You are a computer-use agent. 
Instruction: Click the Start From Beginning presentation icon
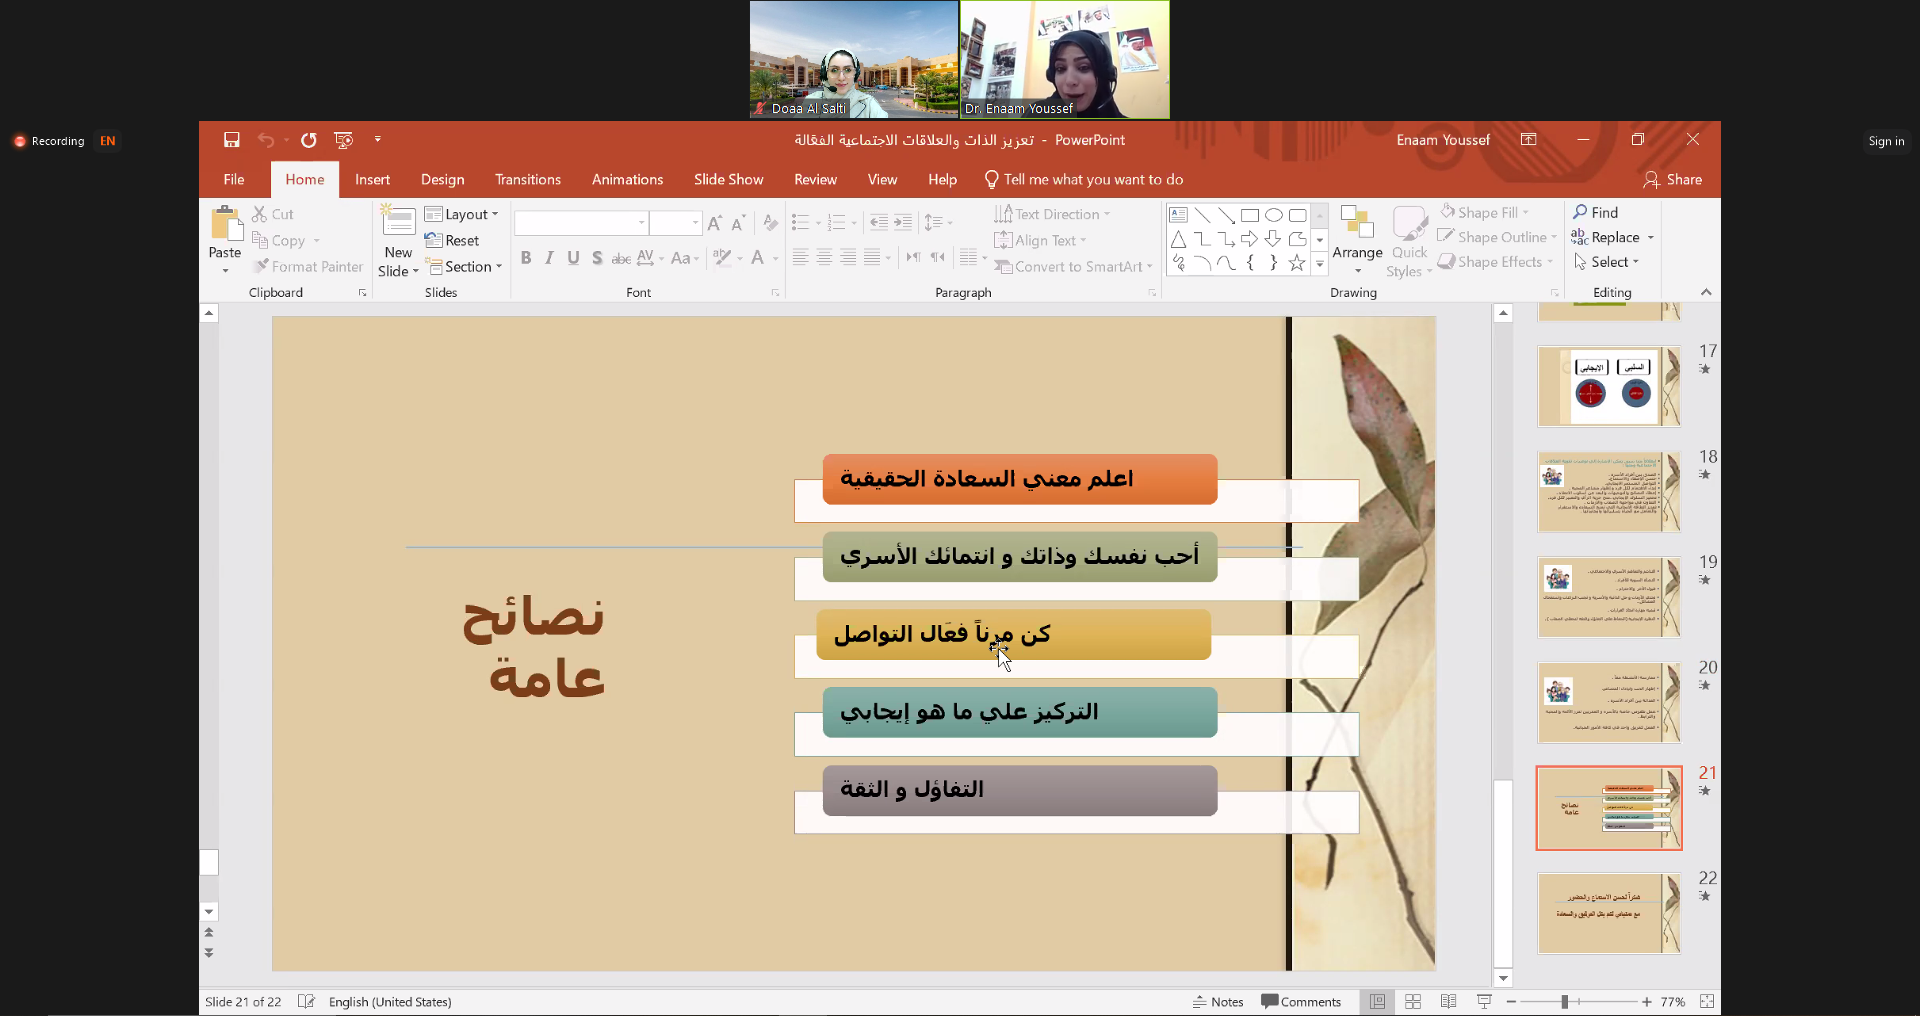[x=343, y=140]
